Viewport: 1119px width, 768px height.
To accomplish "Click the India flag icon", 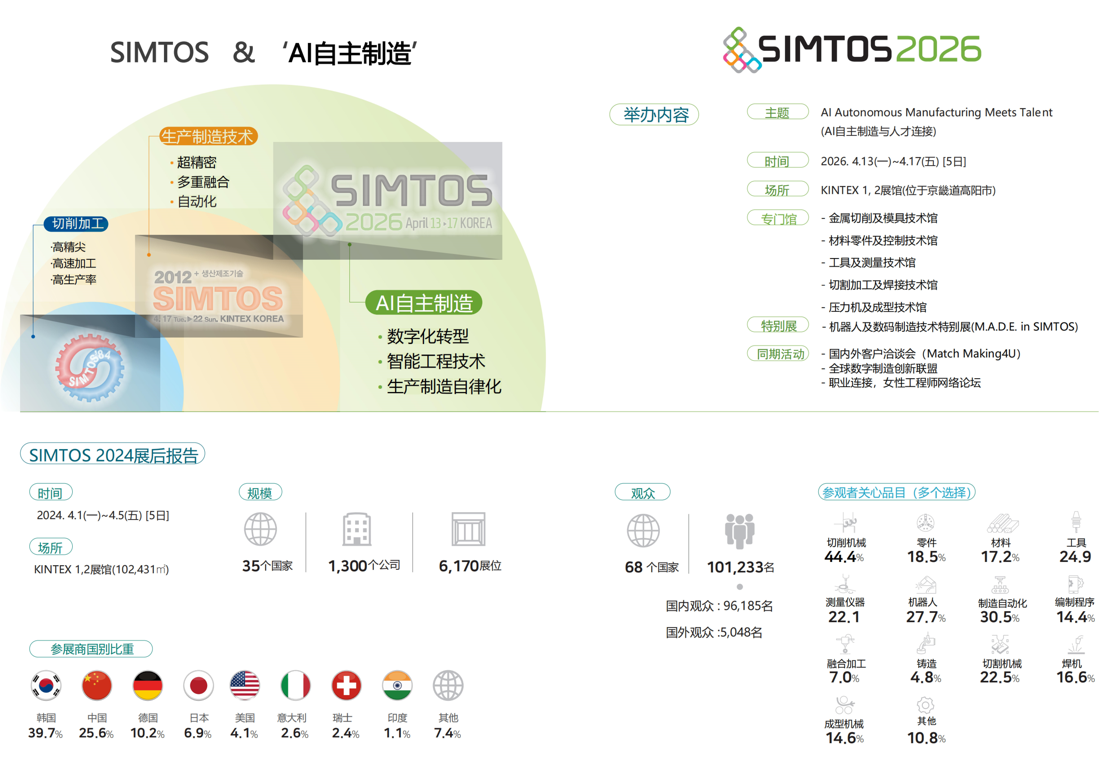I will [397, 685].
